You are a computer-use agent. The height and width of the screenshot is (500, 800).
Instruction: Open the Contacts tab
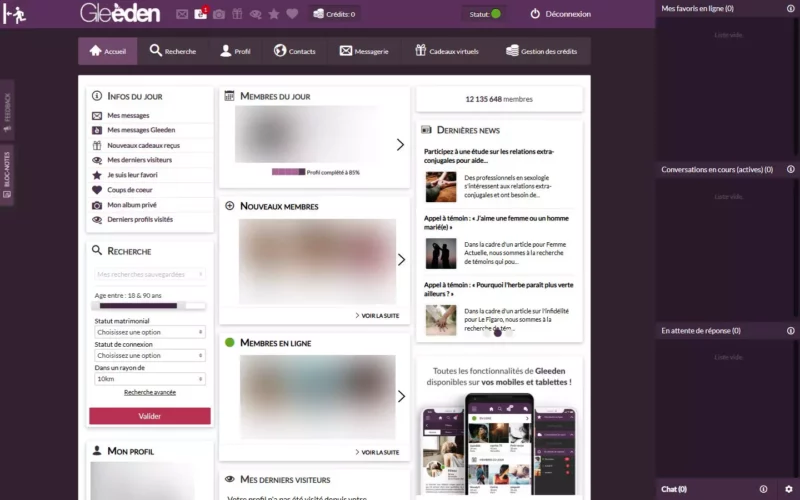click(x=294, y=51)
